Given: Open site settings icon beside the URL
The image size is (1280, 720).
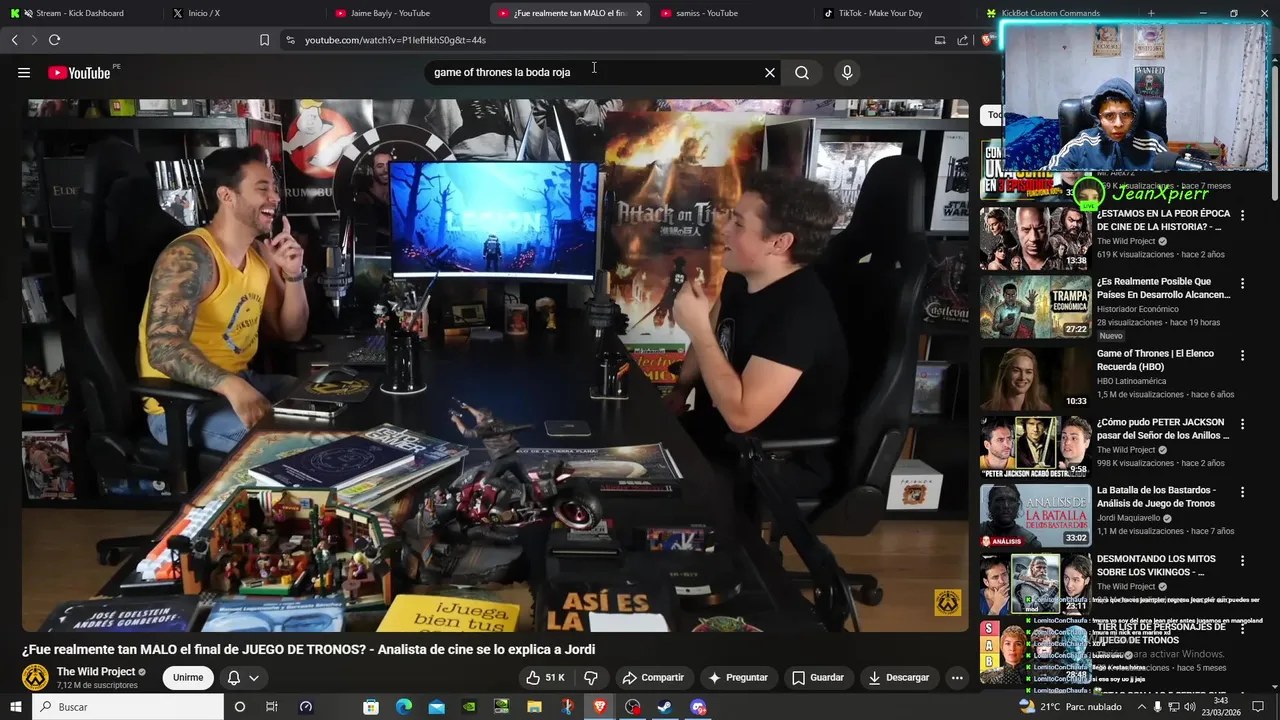Looking at the screenshot, I should [290, 40].
